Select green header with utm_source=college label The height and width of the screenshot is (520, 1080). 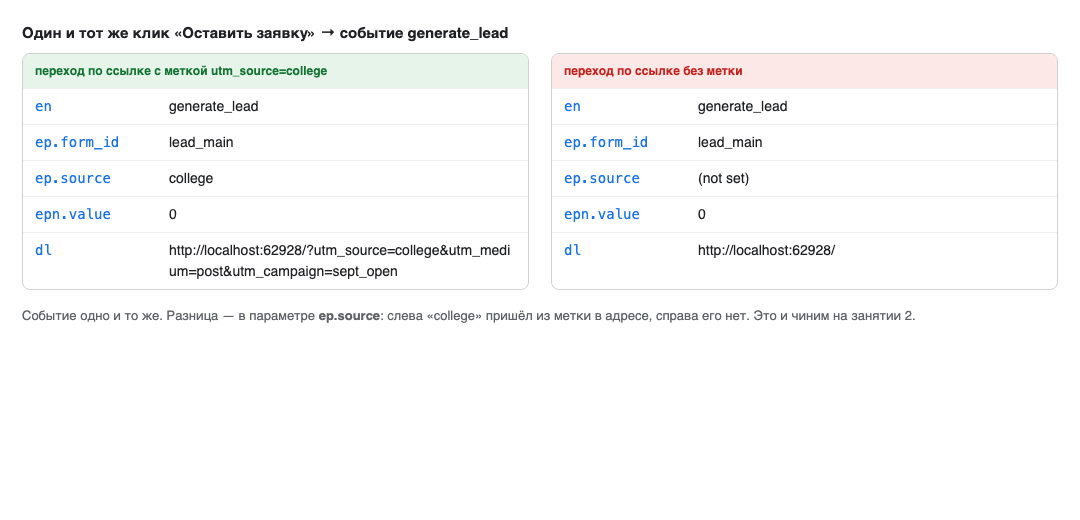(276, 71)
